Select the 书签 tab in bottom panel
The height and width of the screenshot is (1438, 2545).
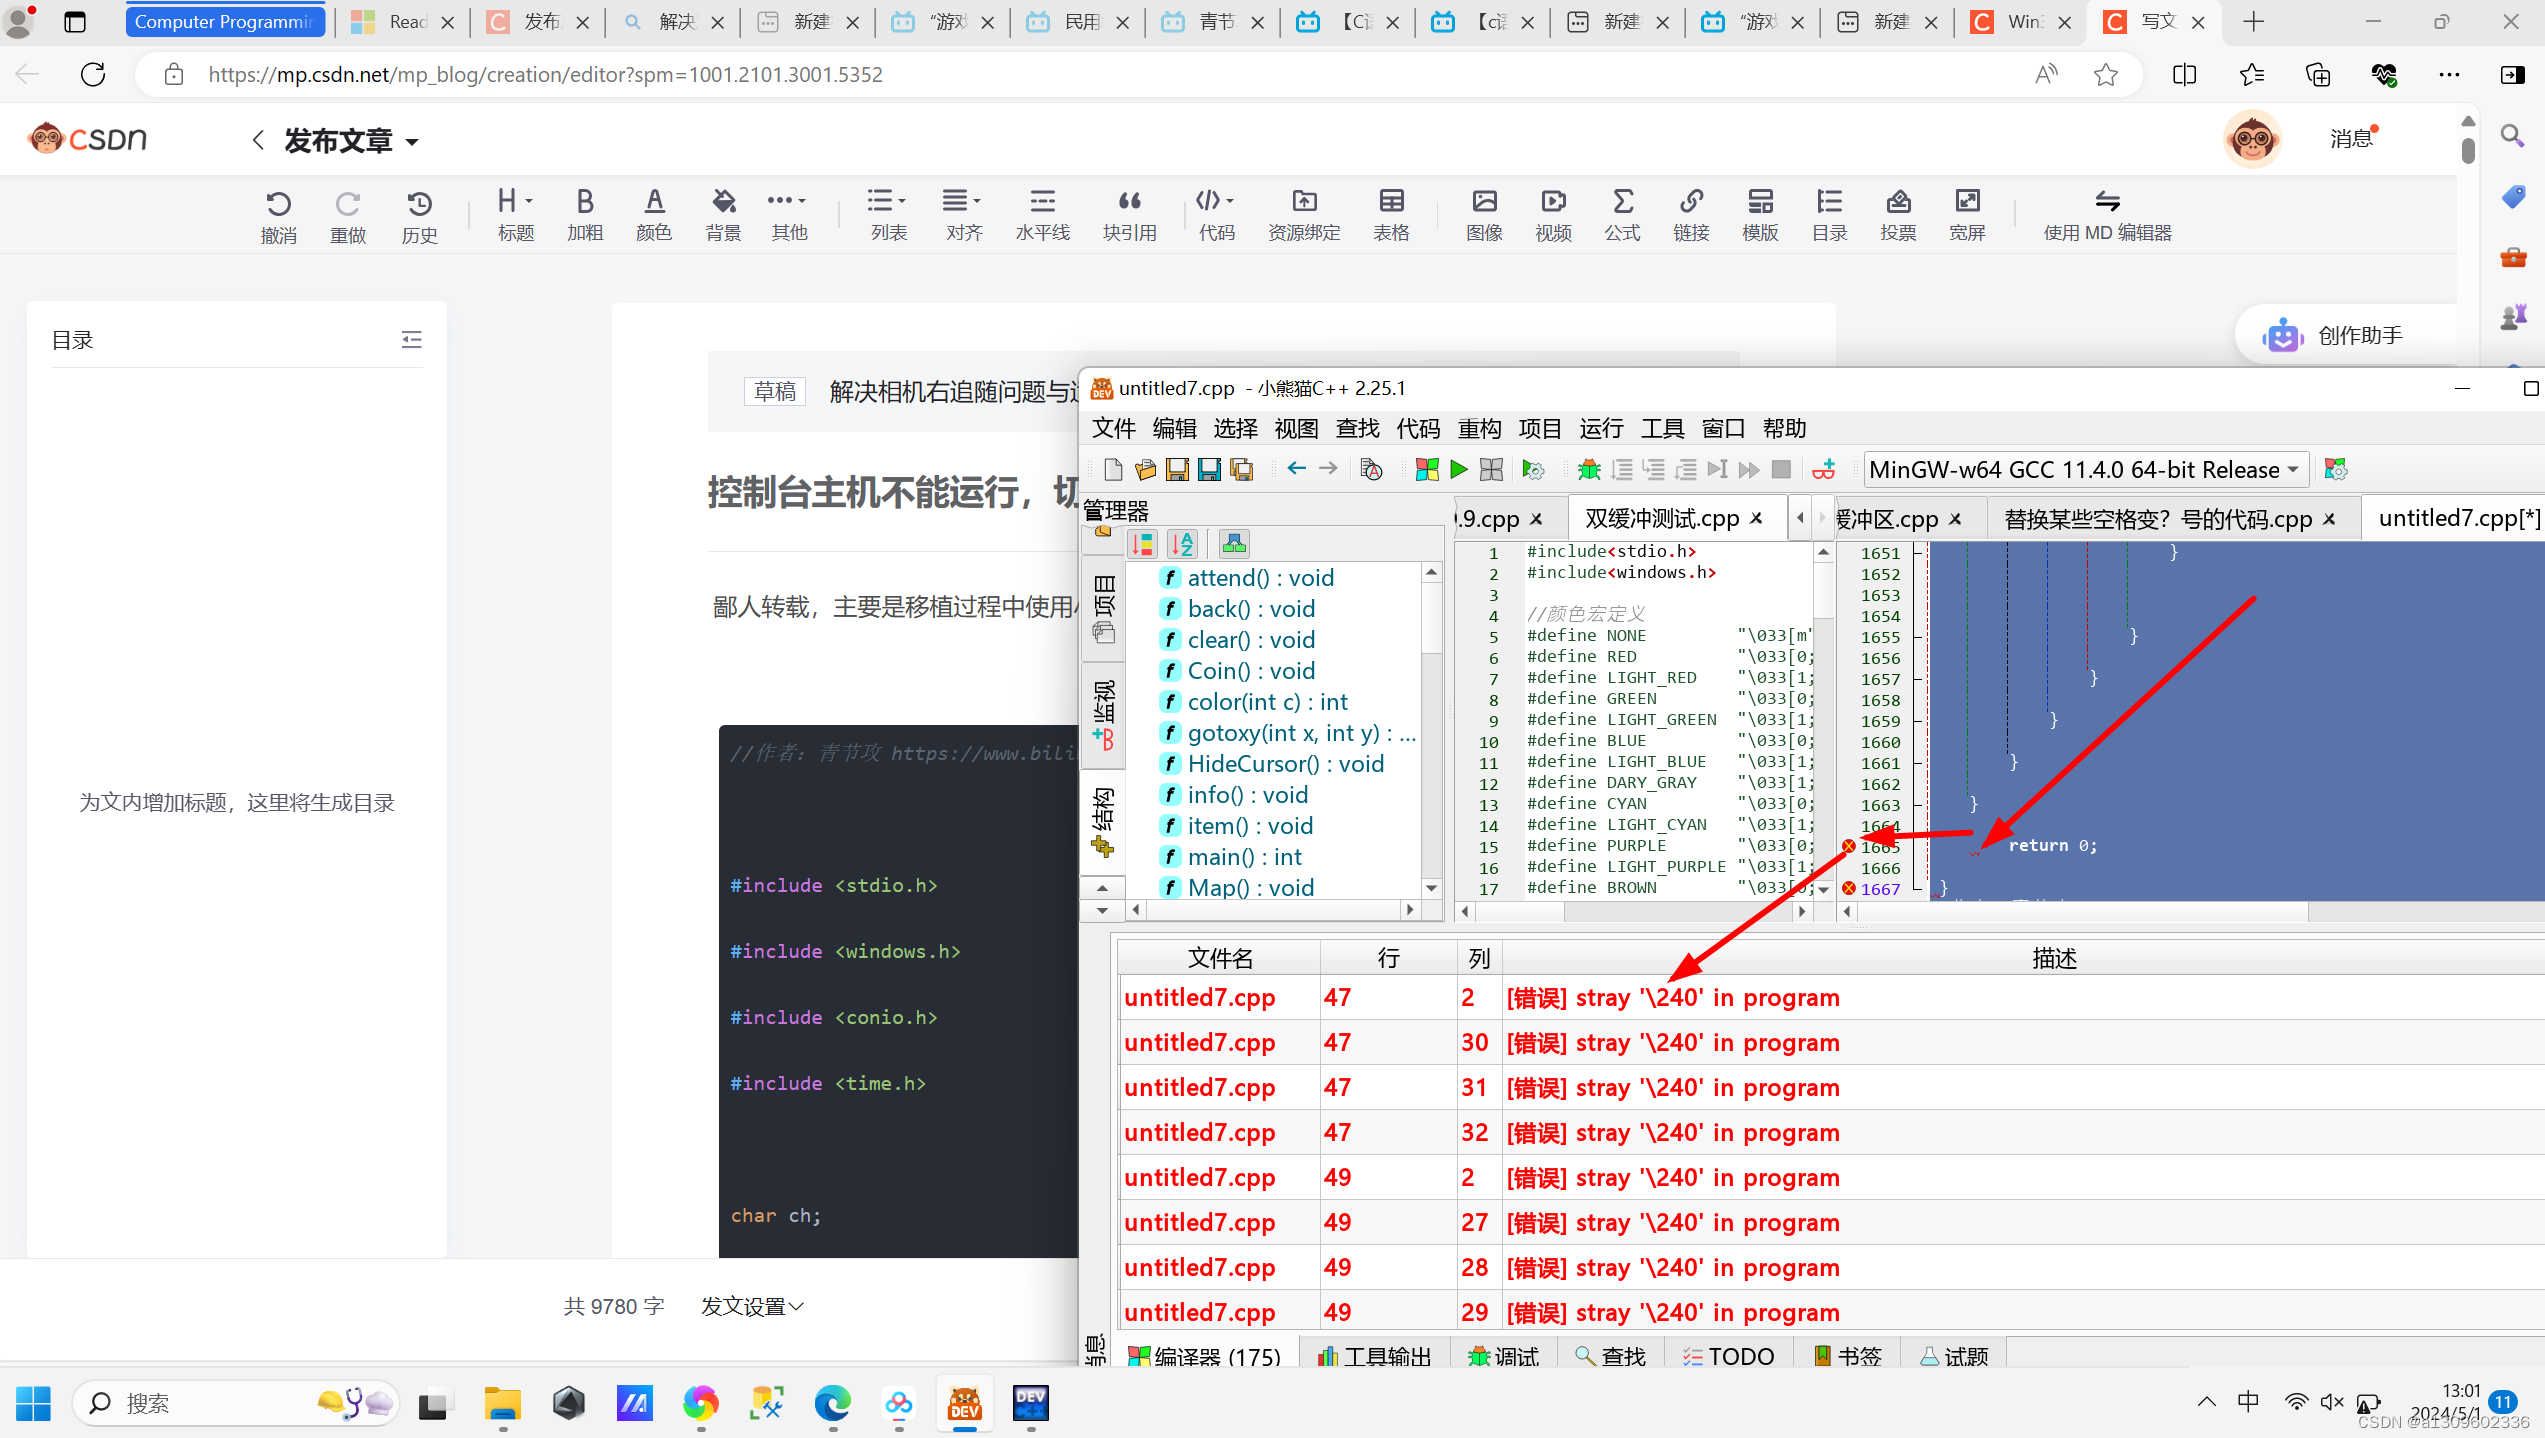click(x=1849, y=1354)
